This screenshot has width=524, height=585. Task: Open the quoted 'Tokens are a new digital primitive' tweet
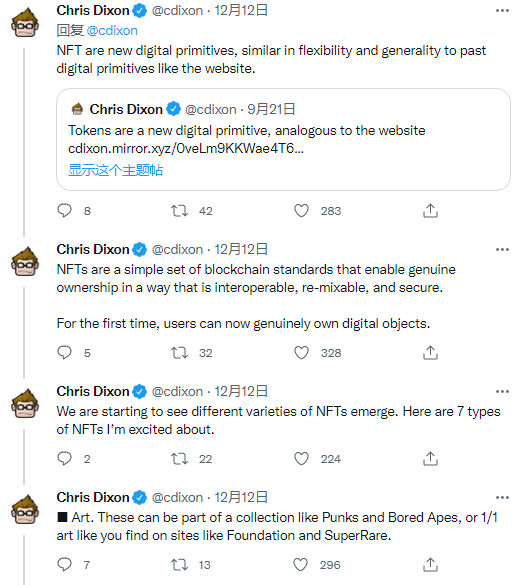283,140
